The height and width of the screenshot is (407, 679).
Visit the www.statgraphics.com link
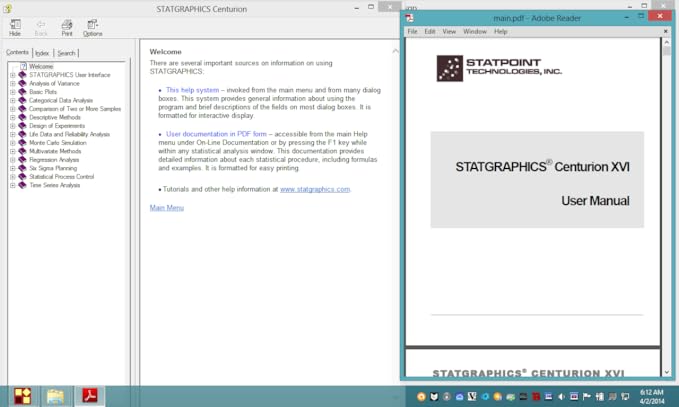(315, 189)
